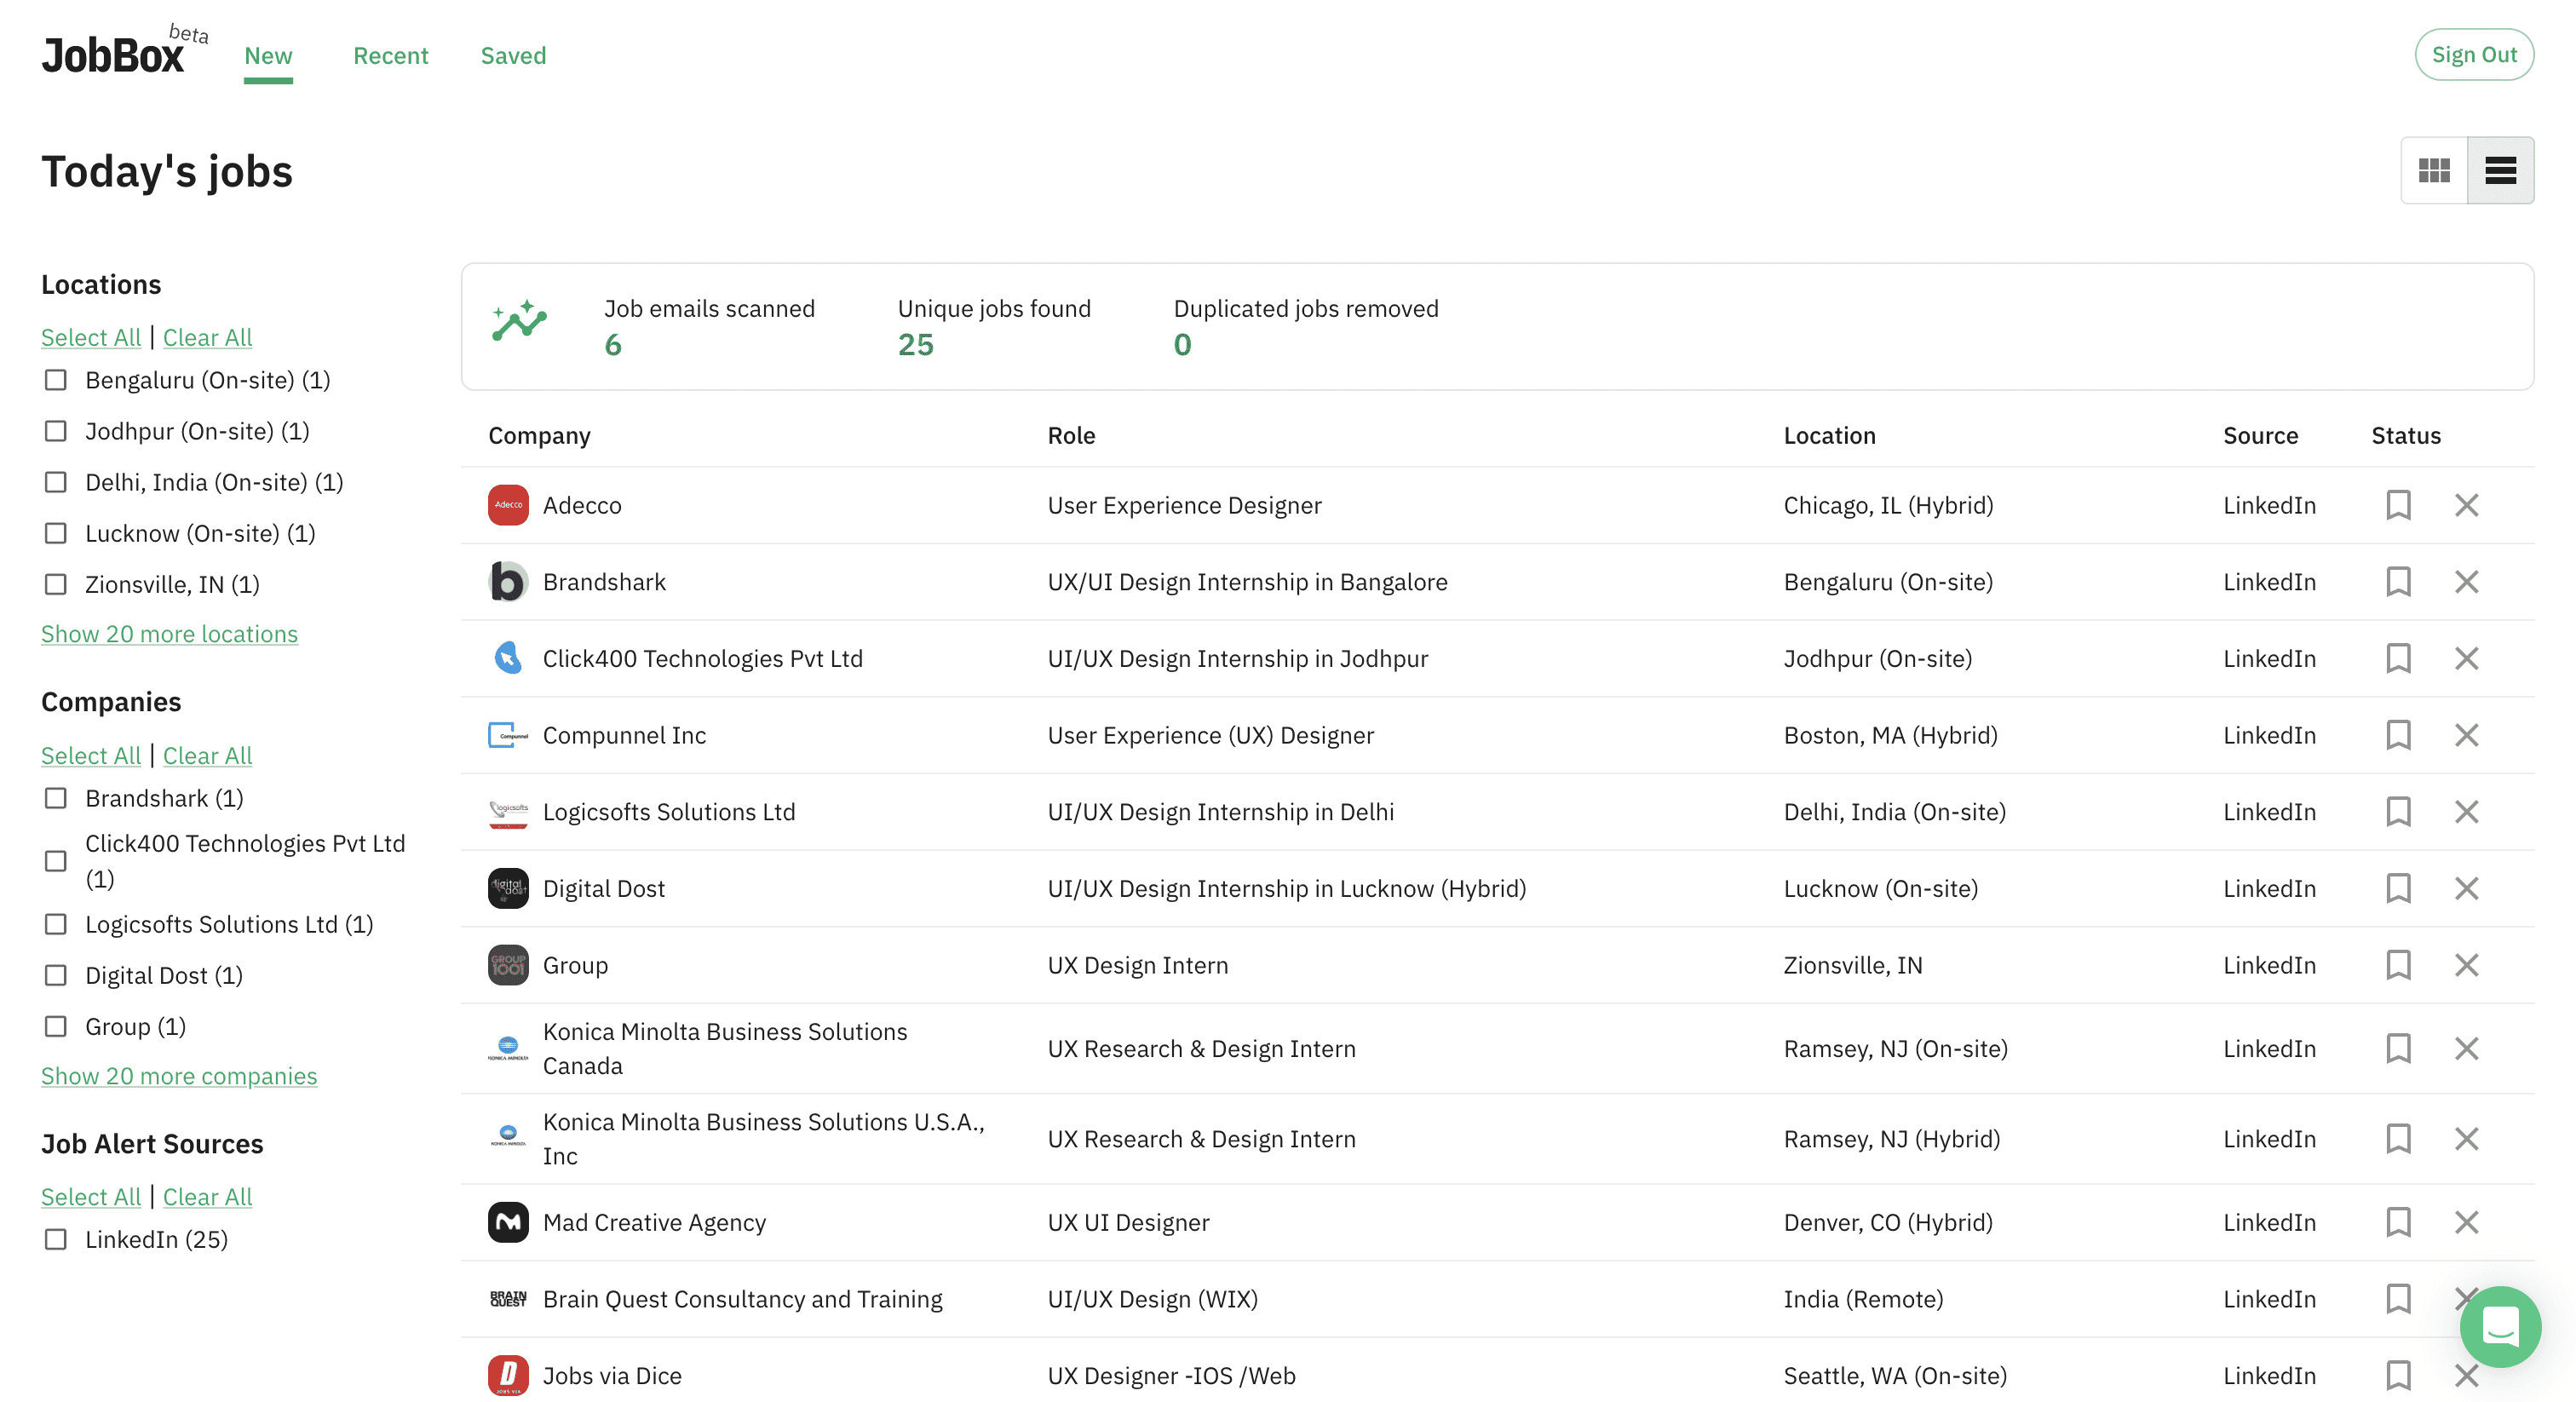Open the Recent tab

coord(390,56)
